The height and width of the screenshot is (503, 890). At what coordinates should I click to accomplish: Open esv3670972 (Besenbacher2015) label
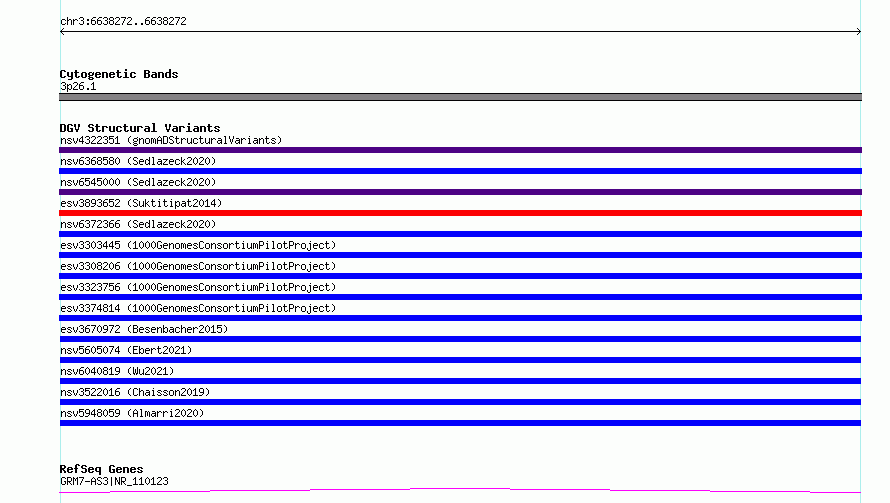144,329
